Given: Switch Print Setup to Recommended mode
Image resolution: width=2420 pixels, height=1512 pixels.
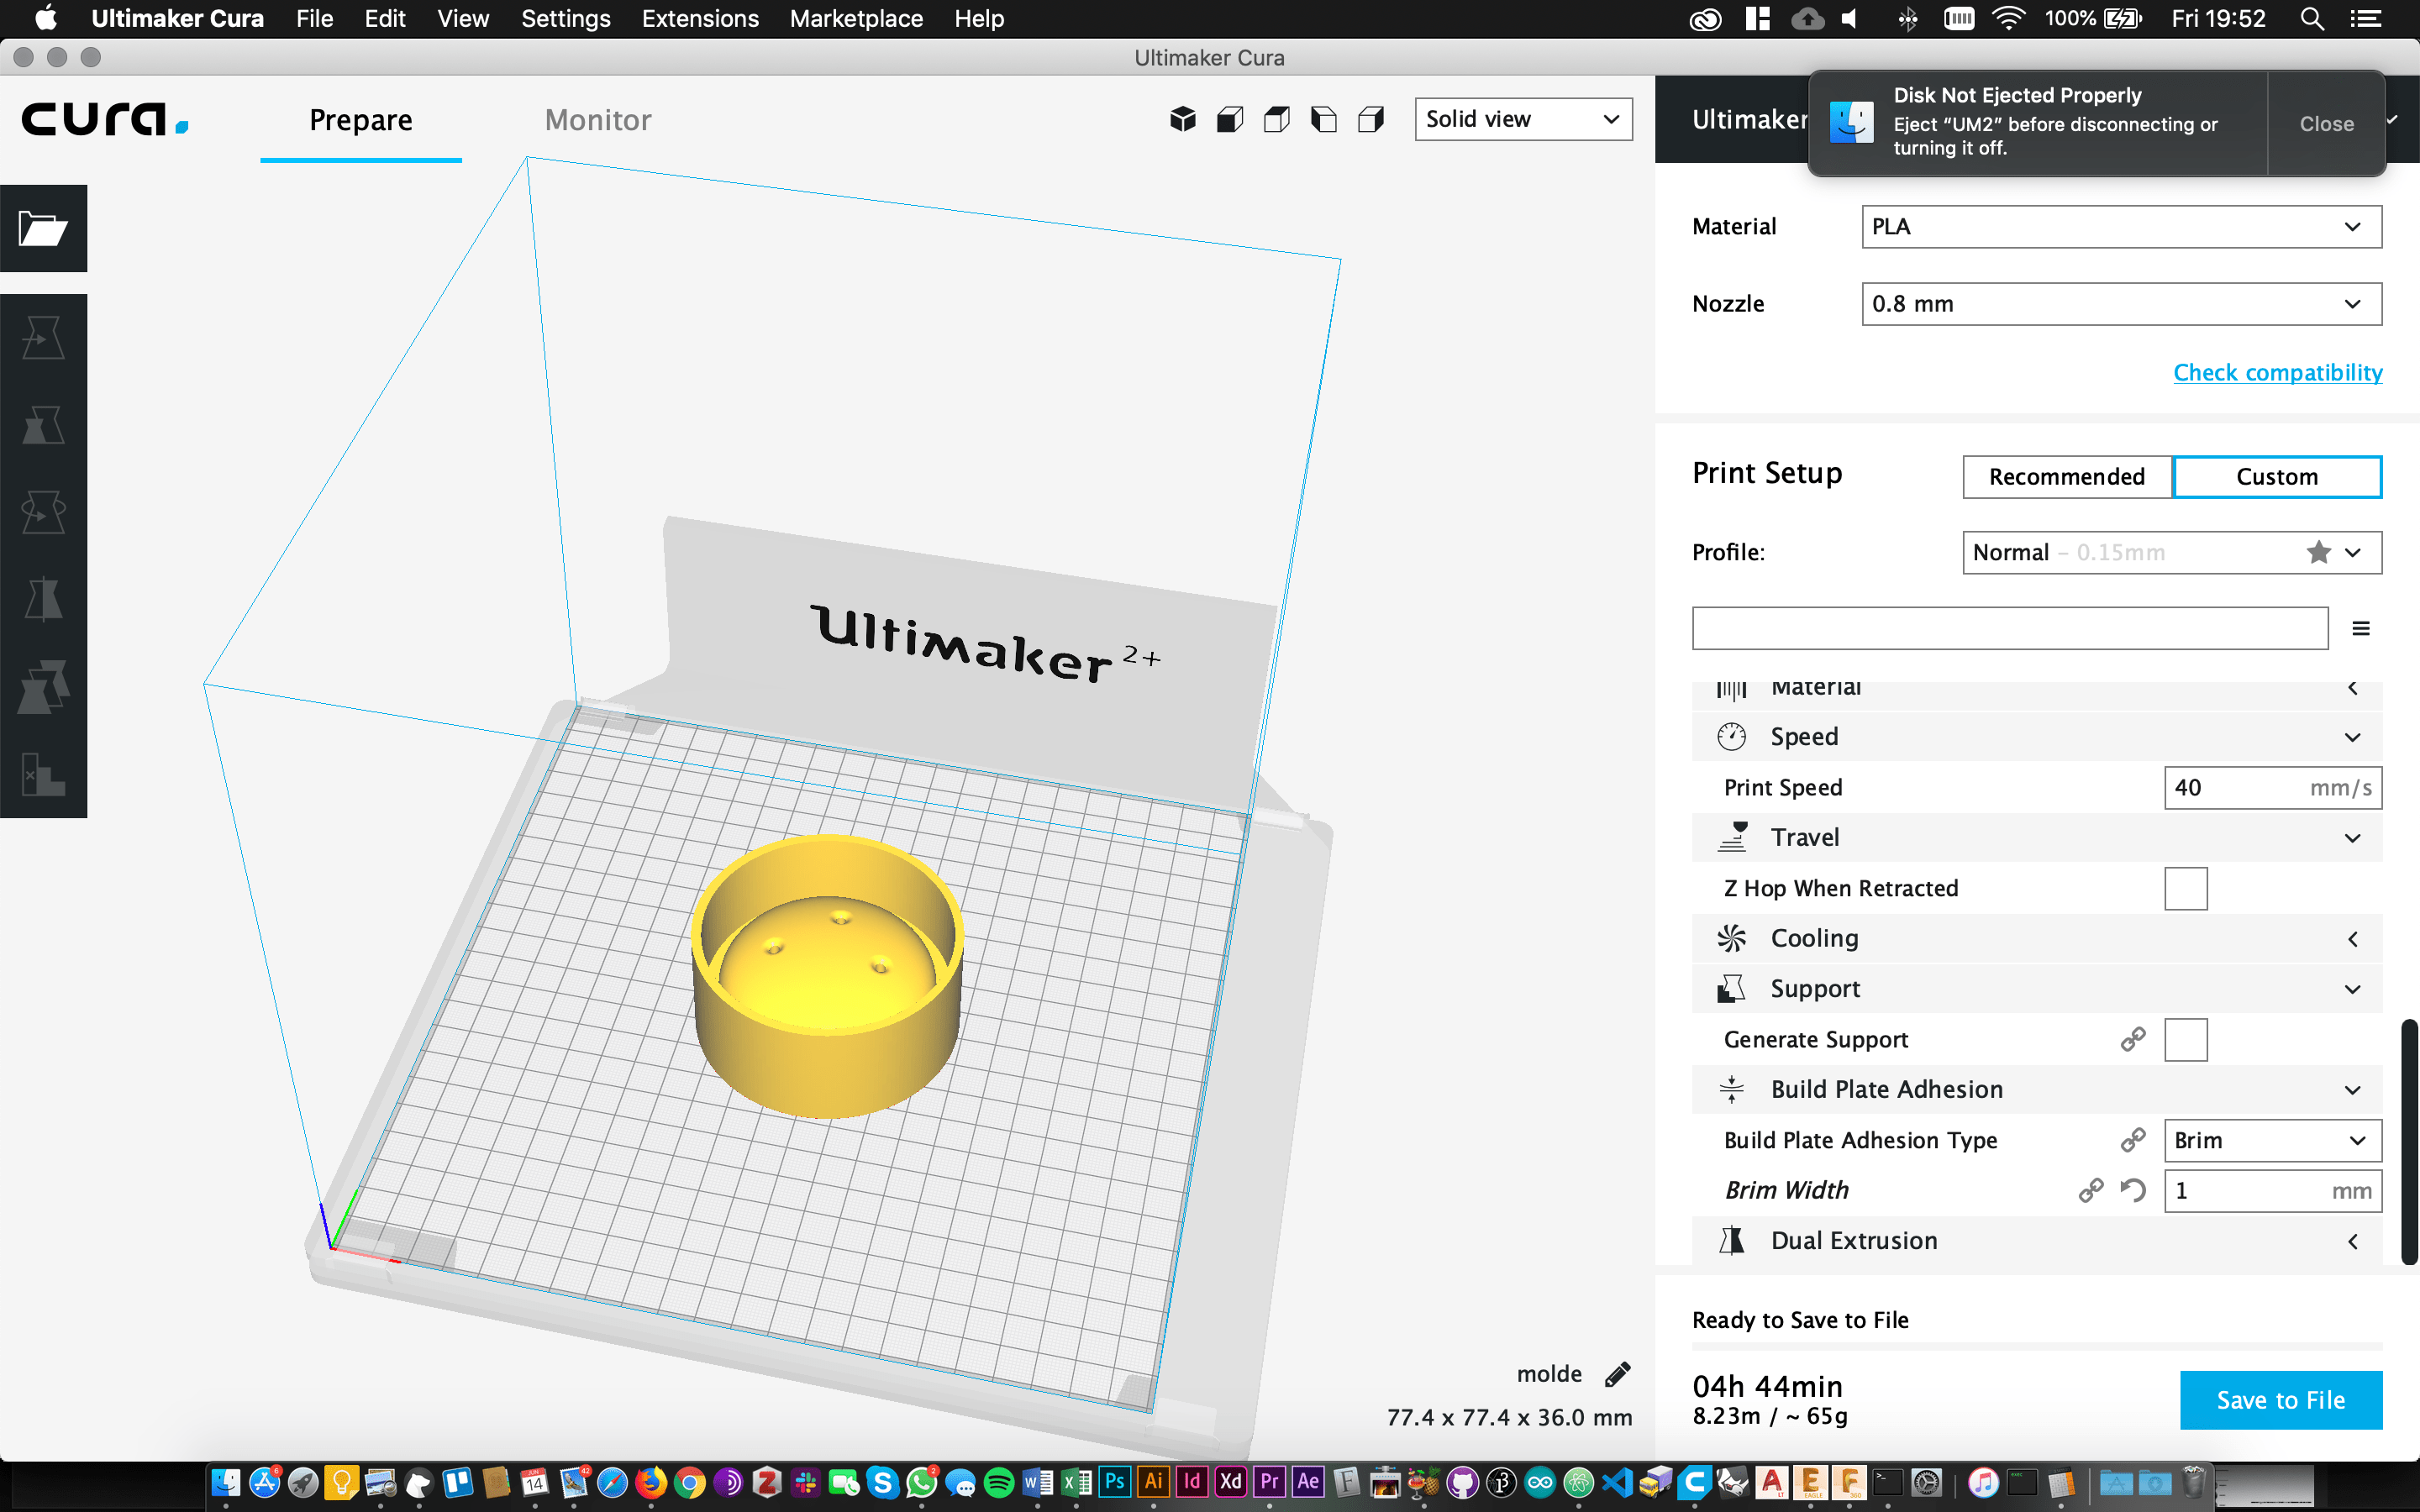Looking at the screenshot, I should coord(2067,477).
